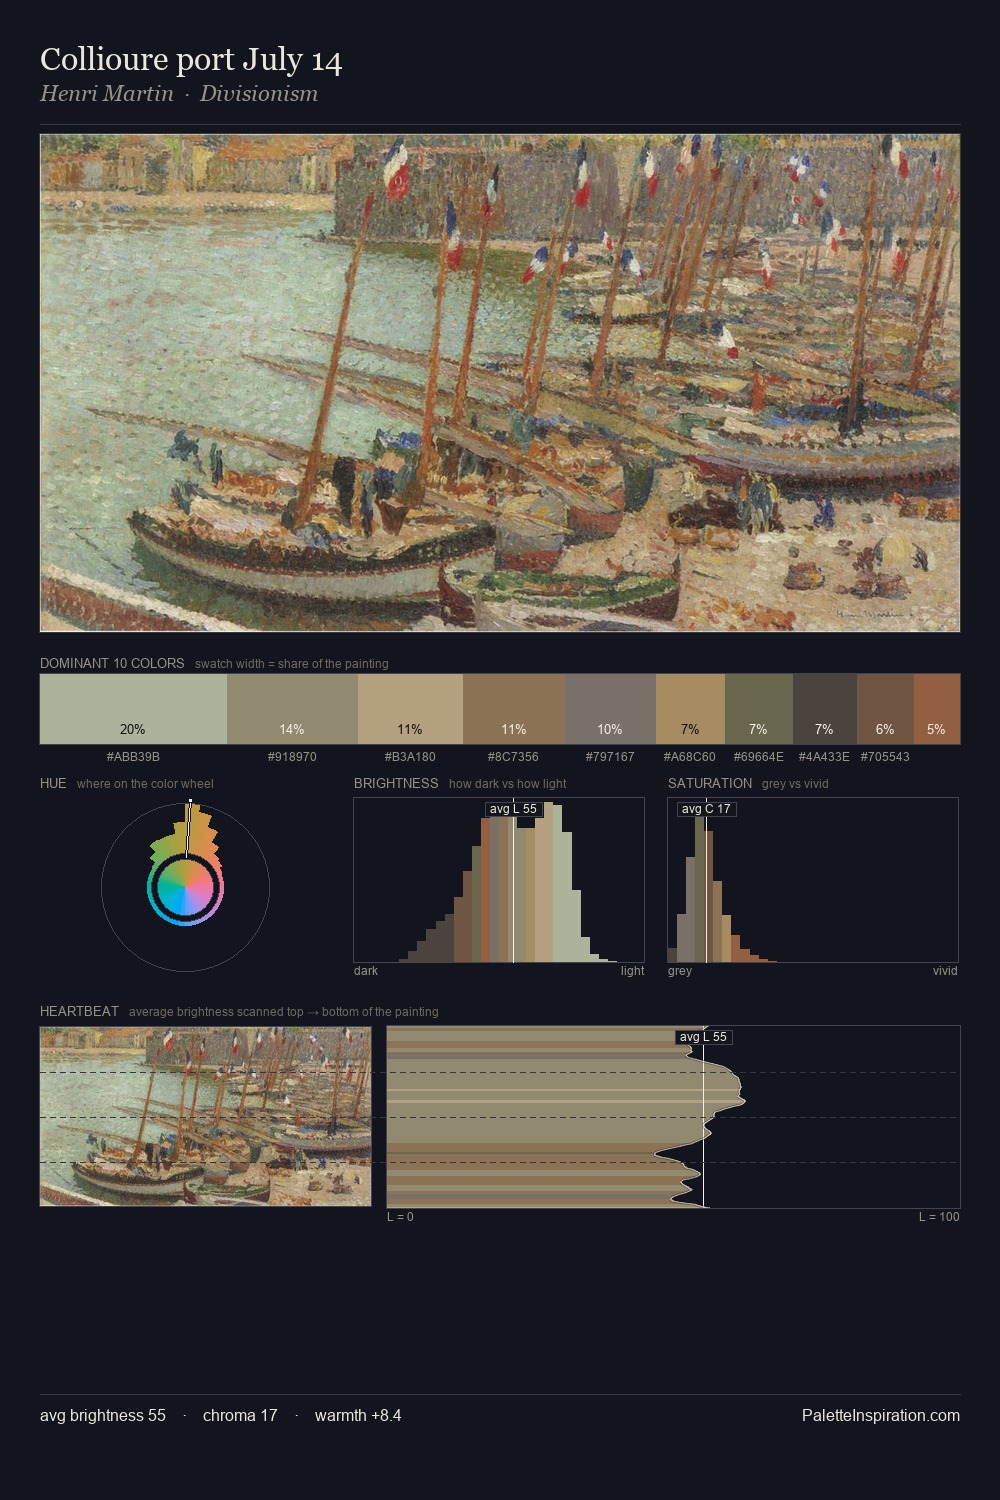Screen dimensions: 1000x1500
Task: Select the 14% olive-grey color swatch
Action: [x=292, y=709]
